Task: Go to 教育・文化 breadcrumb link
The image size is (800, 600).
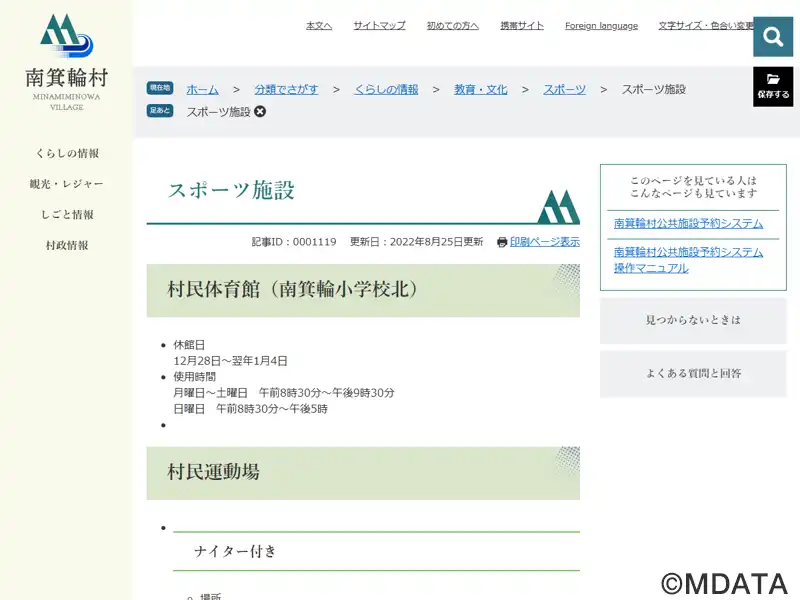Action: point(480,89)
